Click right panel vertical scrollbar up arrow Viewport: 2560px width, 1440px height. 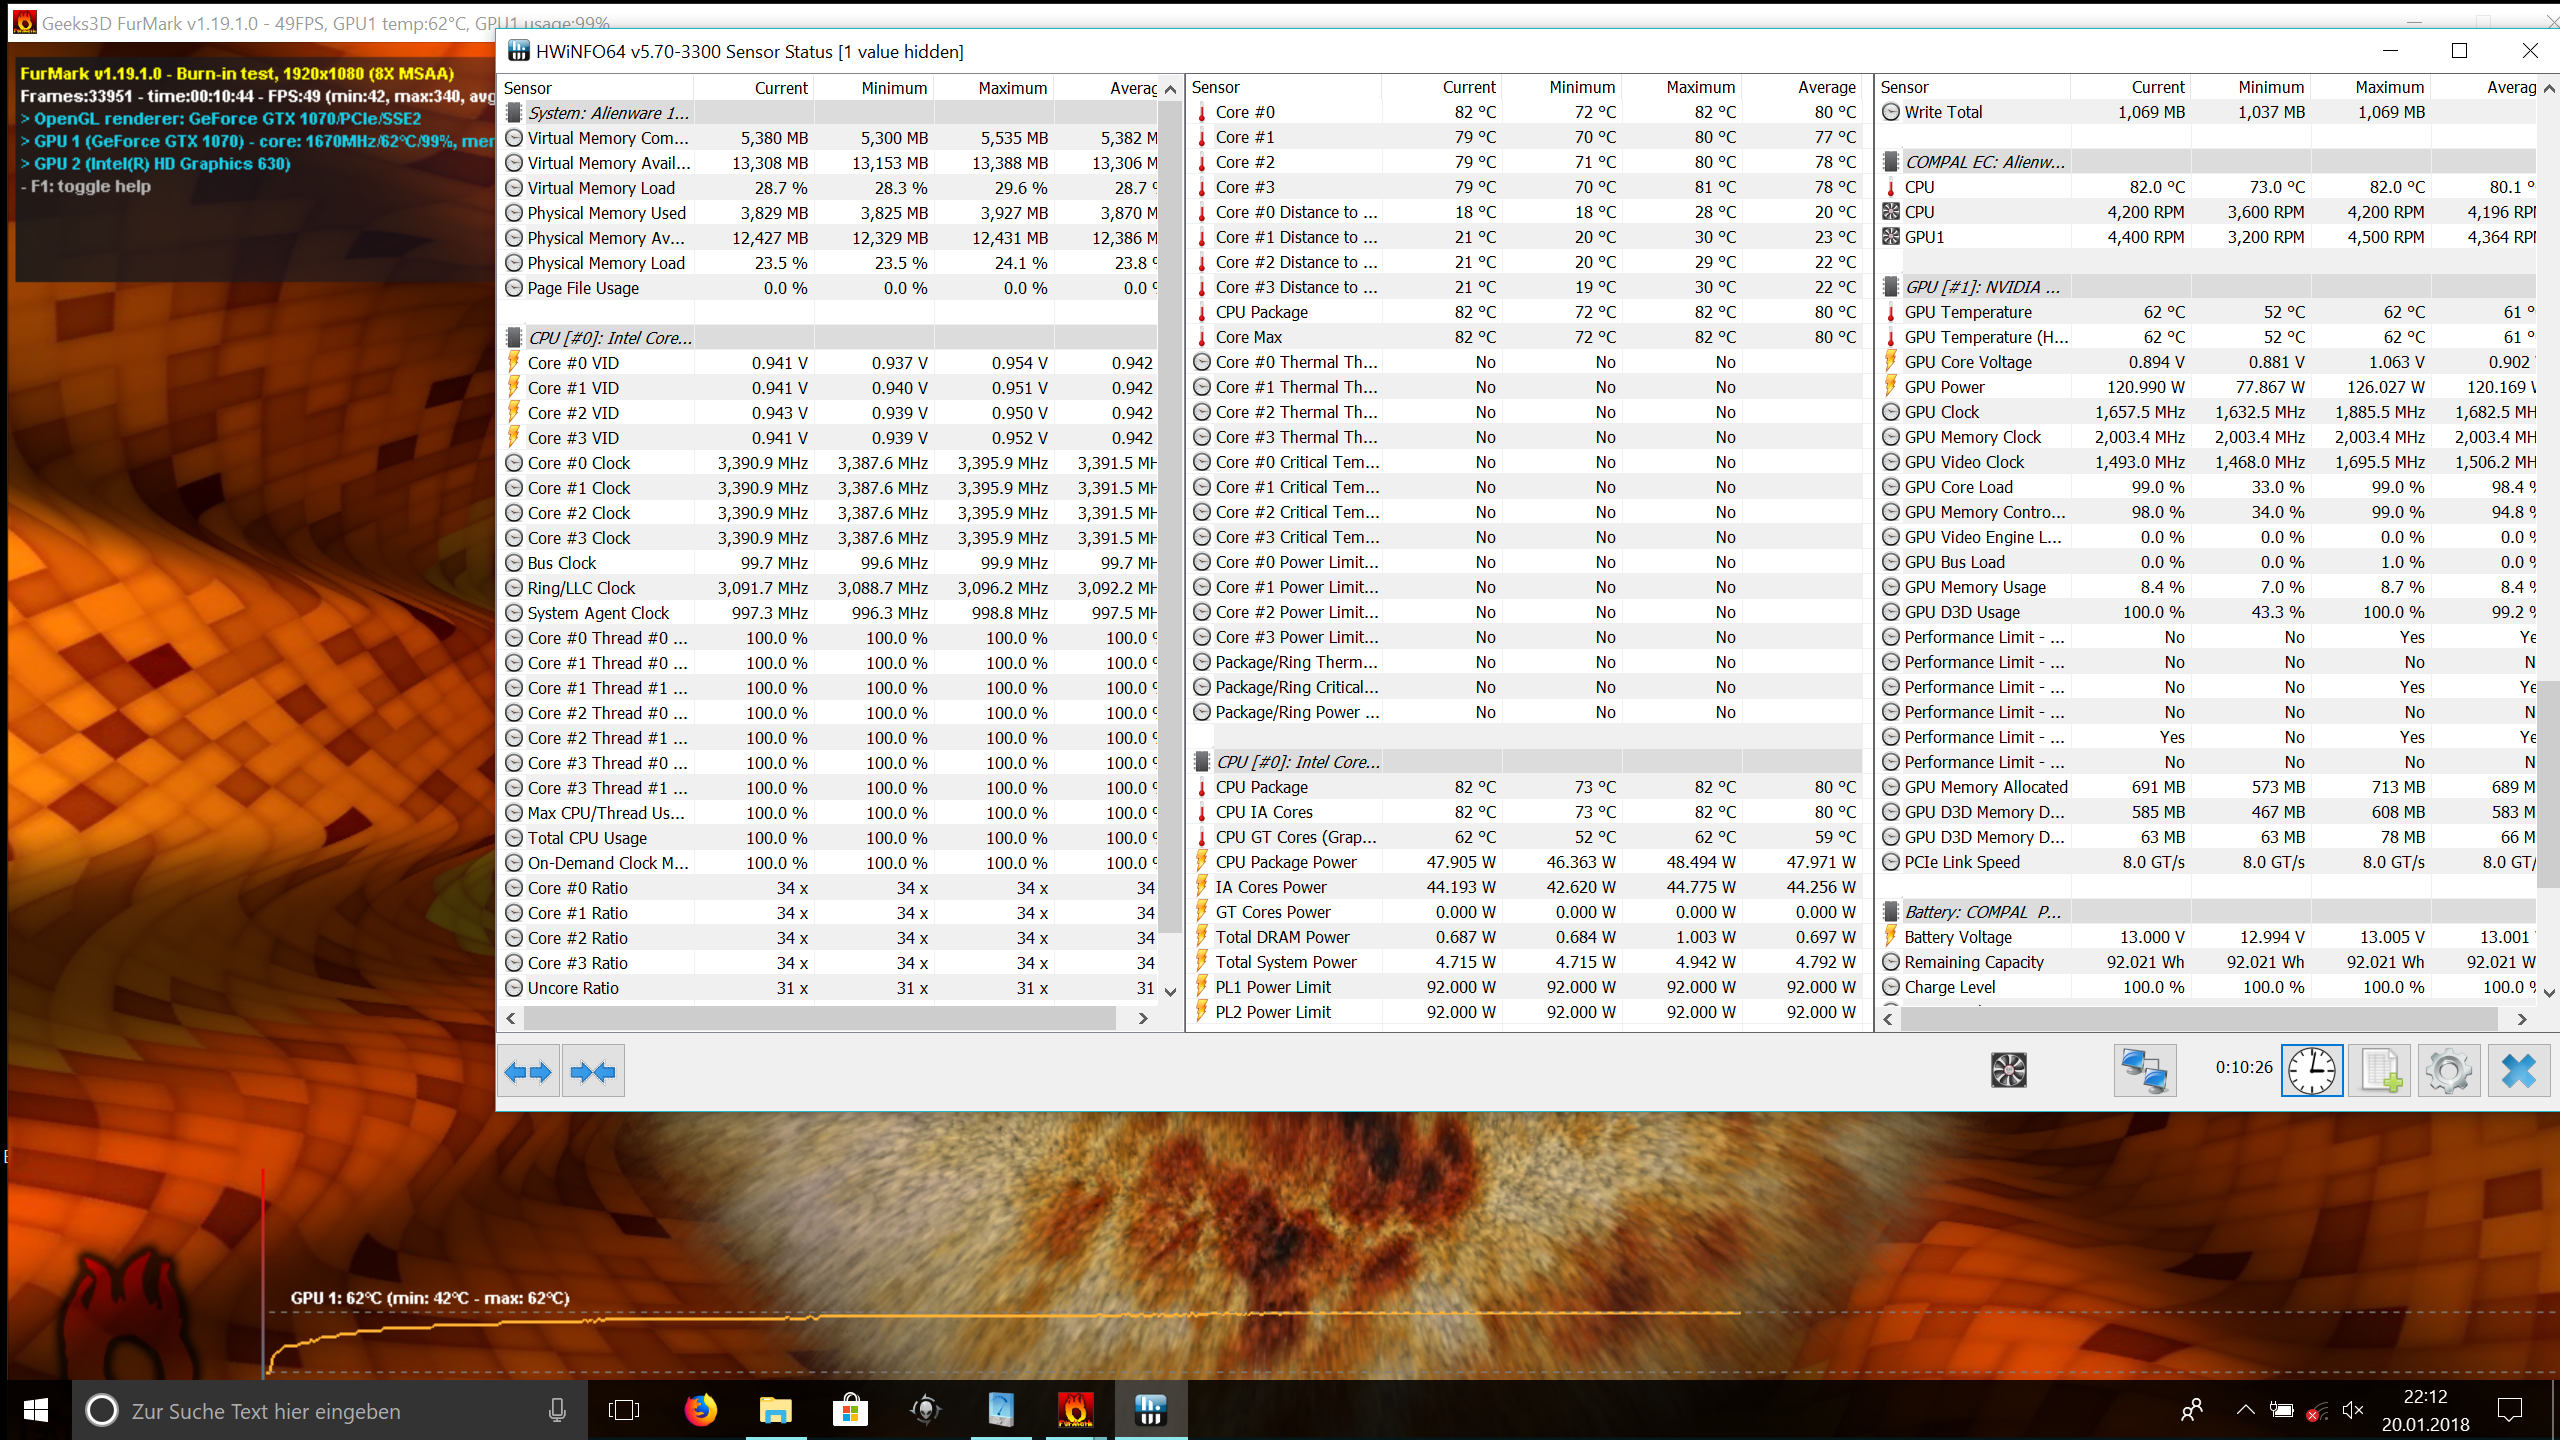2549,89
